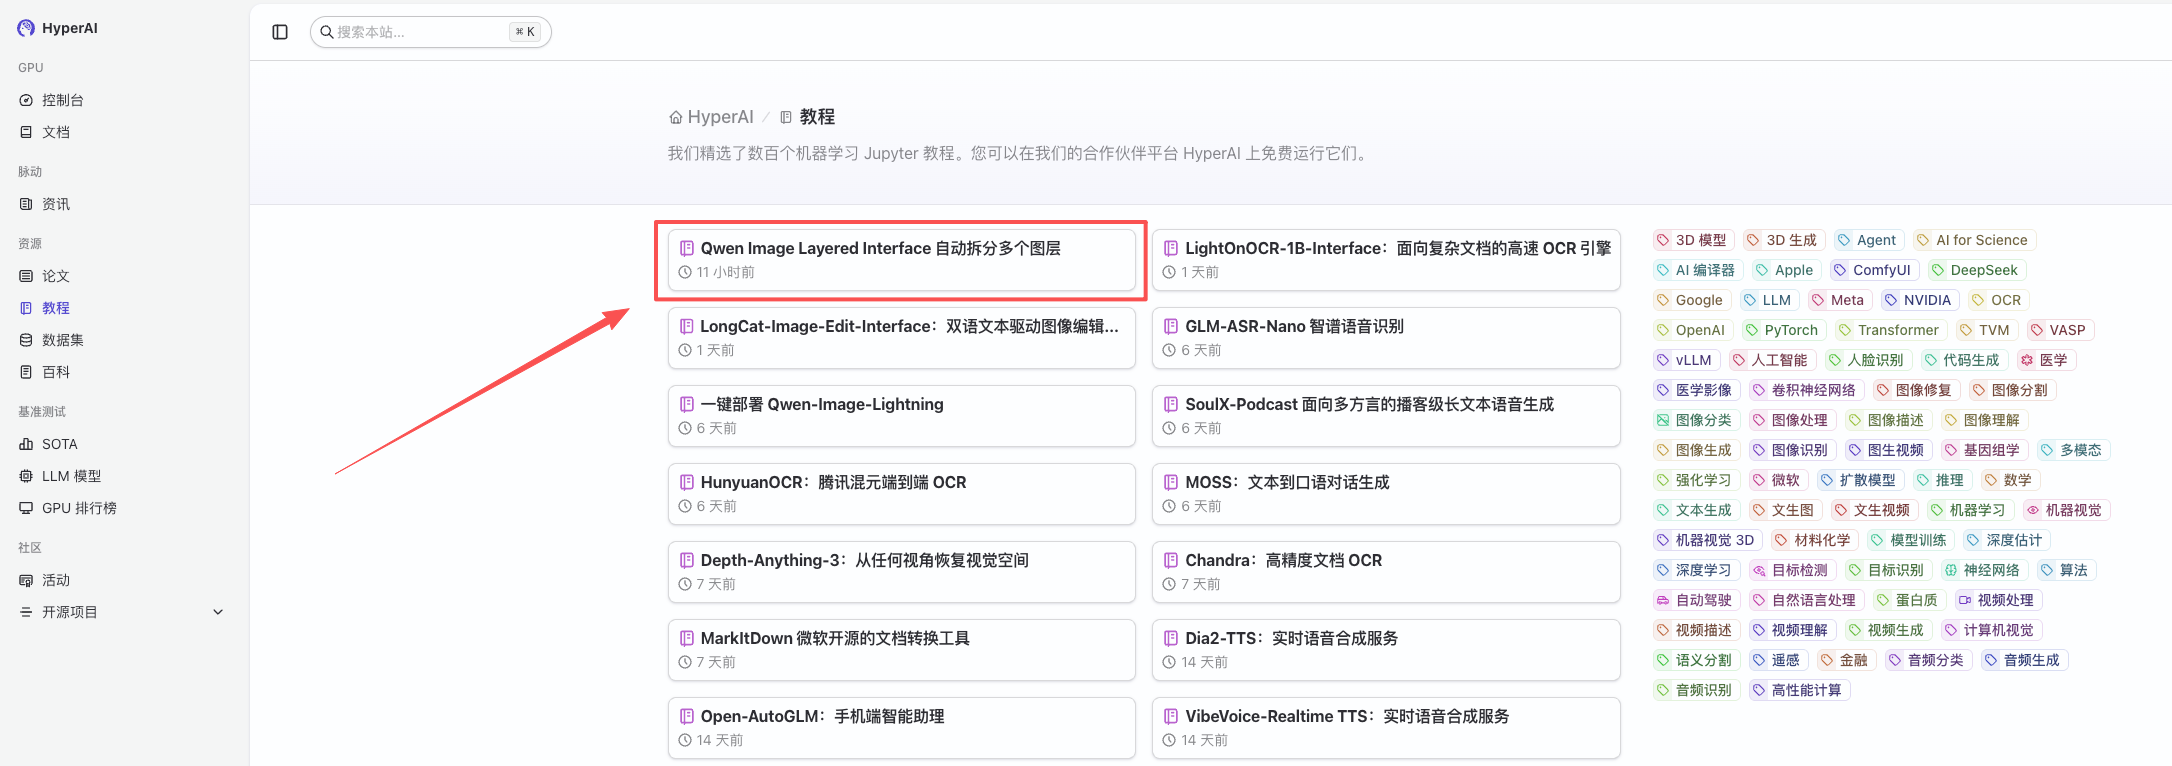This screenshot has height=766, width=2172.
Task: Click the icon beside 医学 tag
Action: tap(2027, 360)
